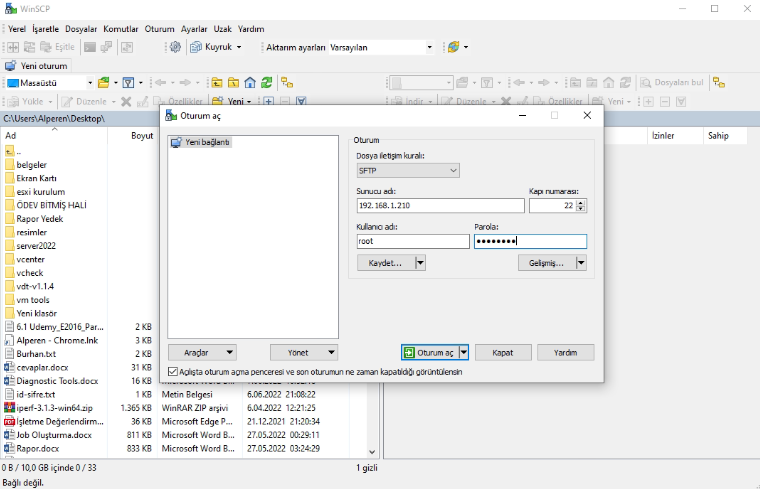Image resolution: width=760 pixels, height=489 pixels.
Task: Open the Dosya iletişim kuralı SFTP dropdown
Action: pos(408,171)
